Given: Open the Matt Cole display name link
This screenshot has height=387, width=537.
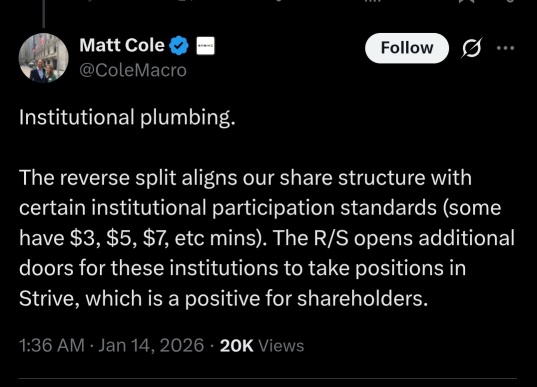Looking at the screenshot, I should [122, 45].
